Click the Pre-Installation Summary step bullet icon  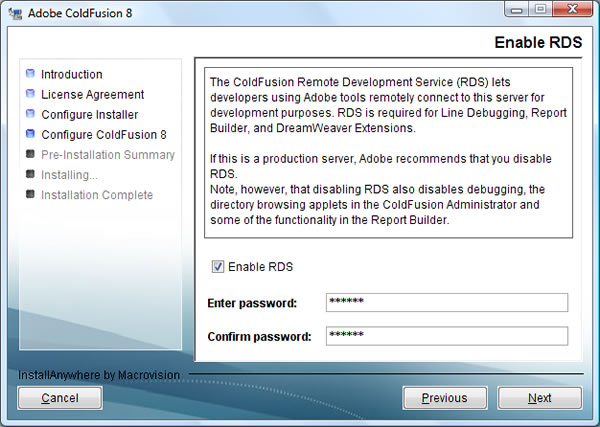pos(30,153)
